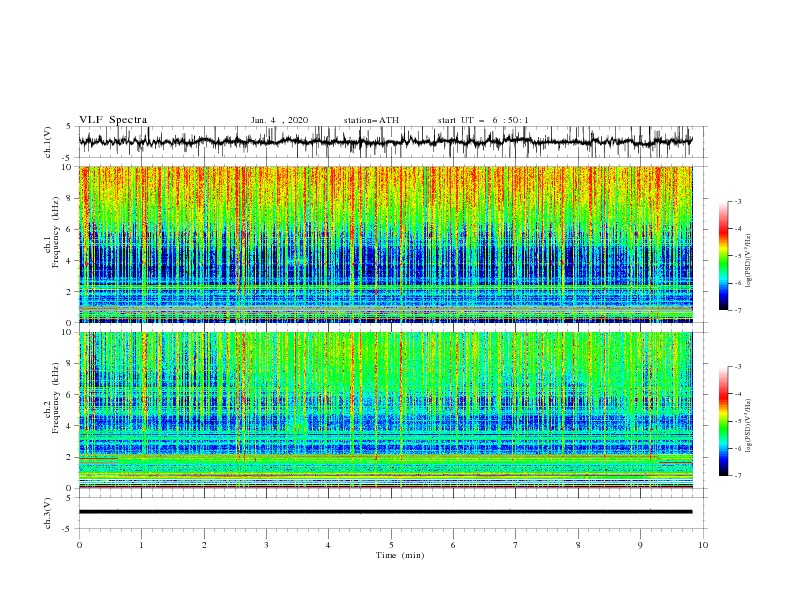792x612 pixels.
Task: Click the time axis tick label 1
Action: click(x=141, y=545)
